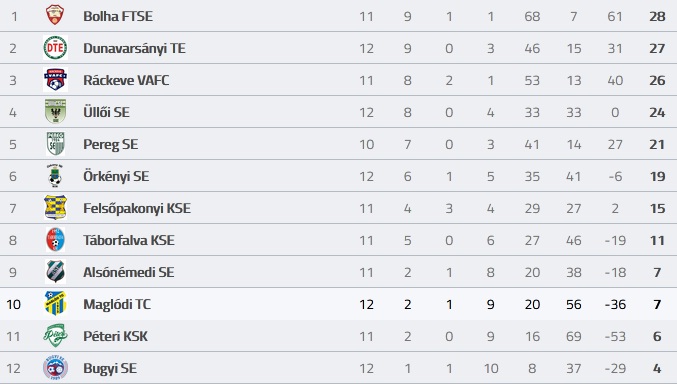Click the Maglódi TC yellow-blue badge
The height and width of the screenshot is (384, 677).
(55, 303)
